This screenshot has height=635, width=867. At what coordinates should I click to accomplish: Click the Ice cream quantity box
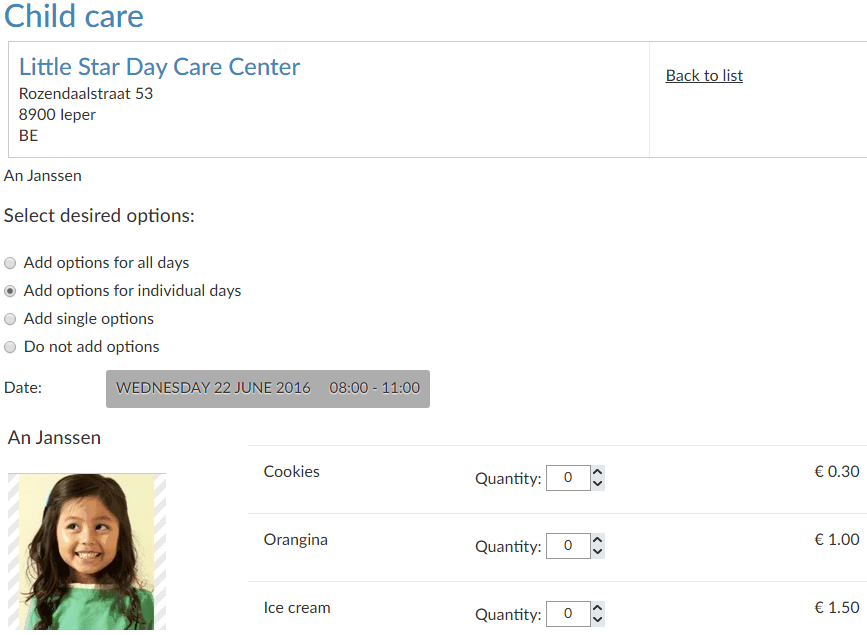[567, 614]
